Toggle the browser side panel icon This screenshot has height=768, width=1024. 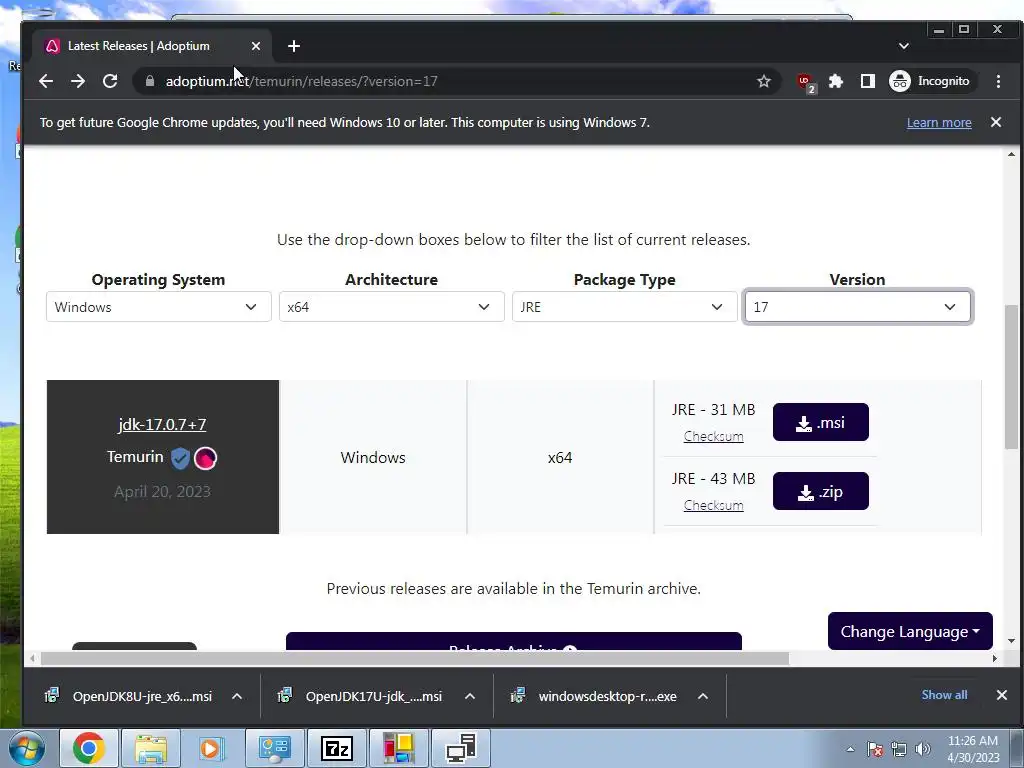coord(867,81)
